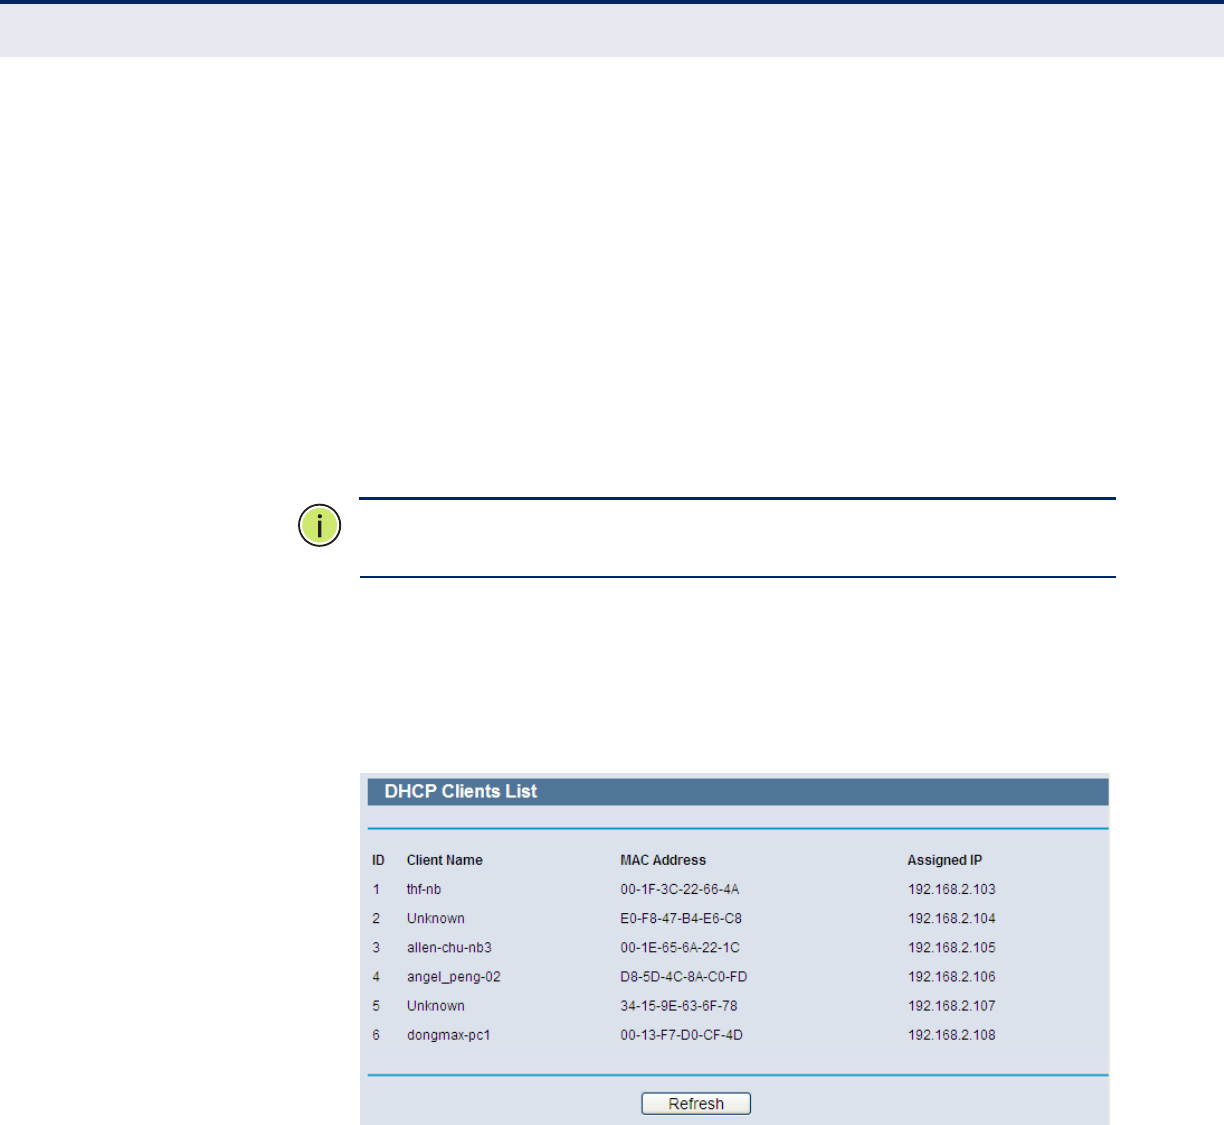Select the Unknown client in row 5
This screenshot has height=1125, width=1224.
tap(436, 1006)
